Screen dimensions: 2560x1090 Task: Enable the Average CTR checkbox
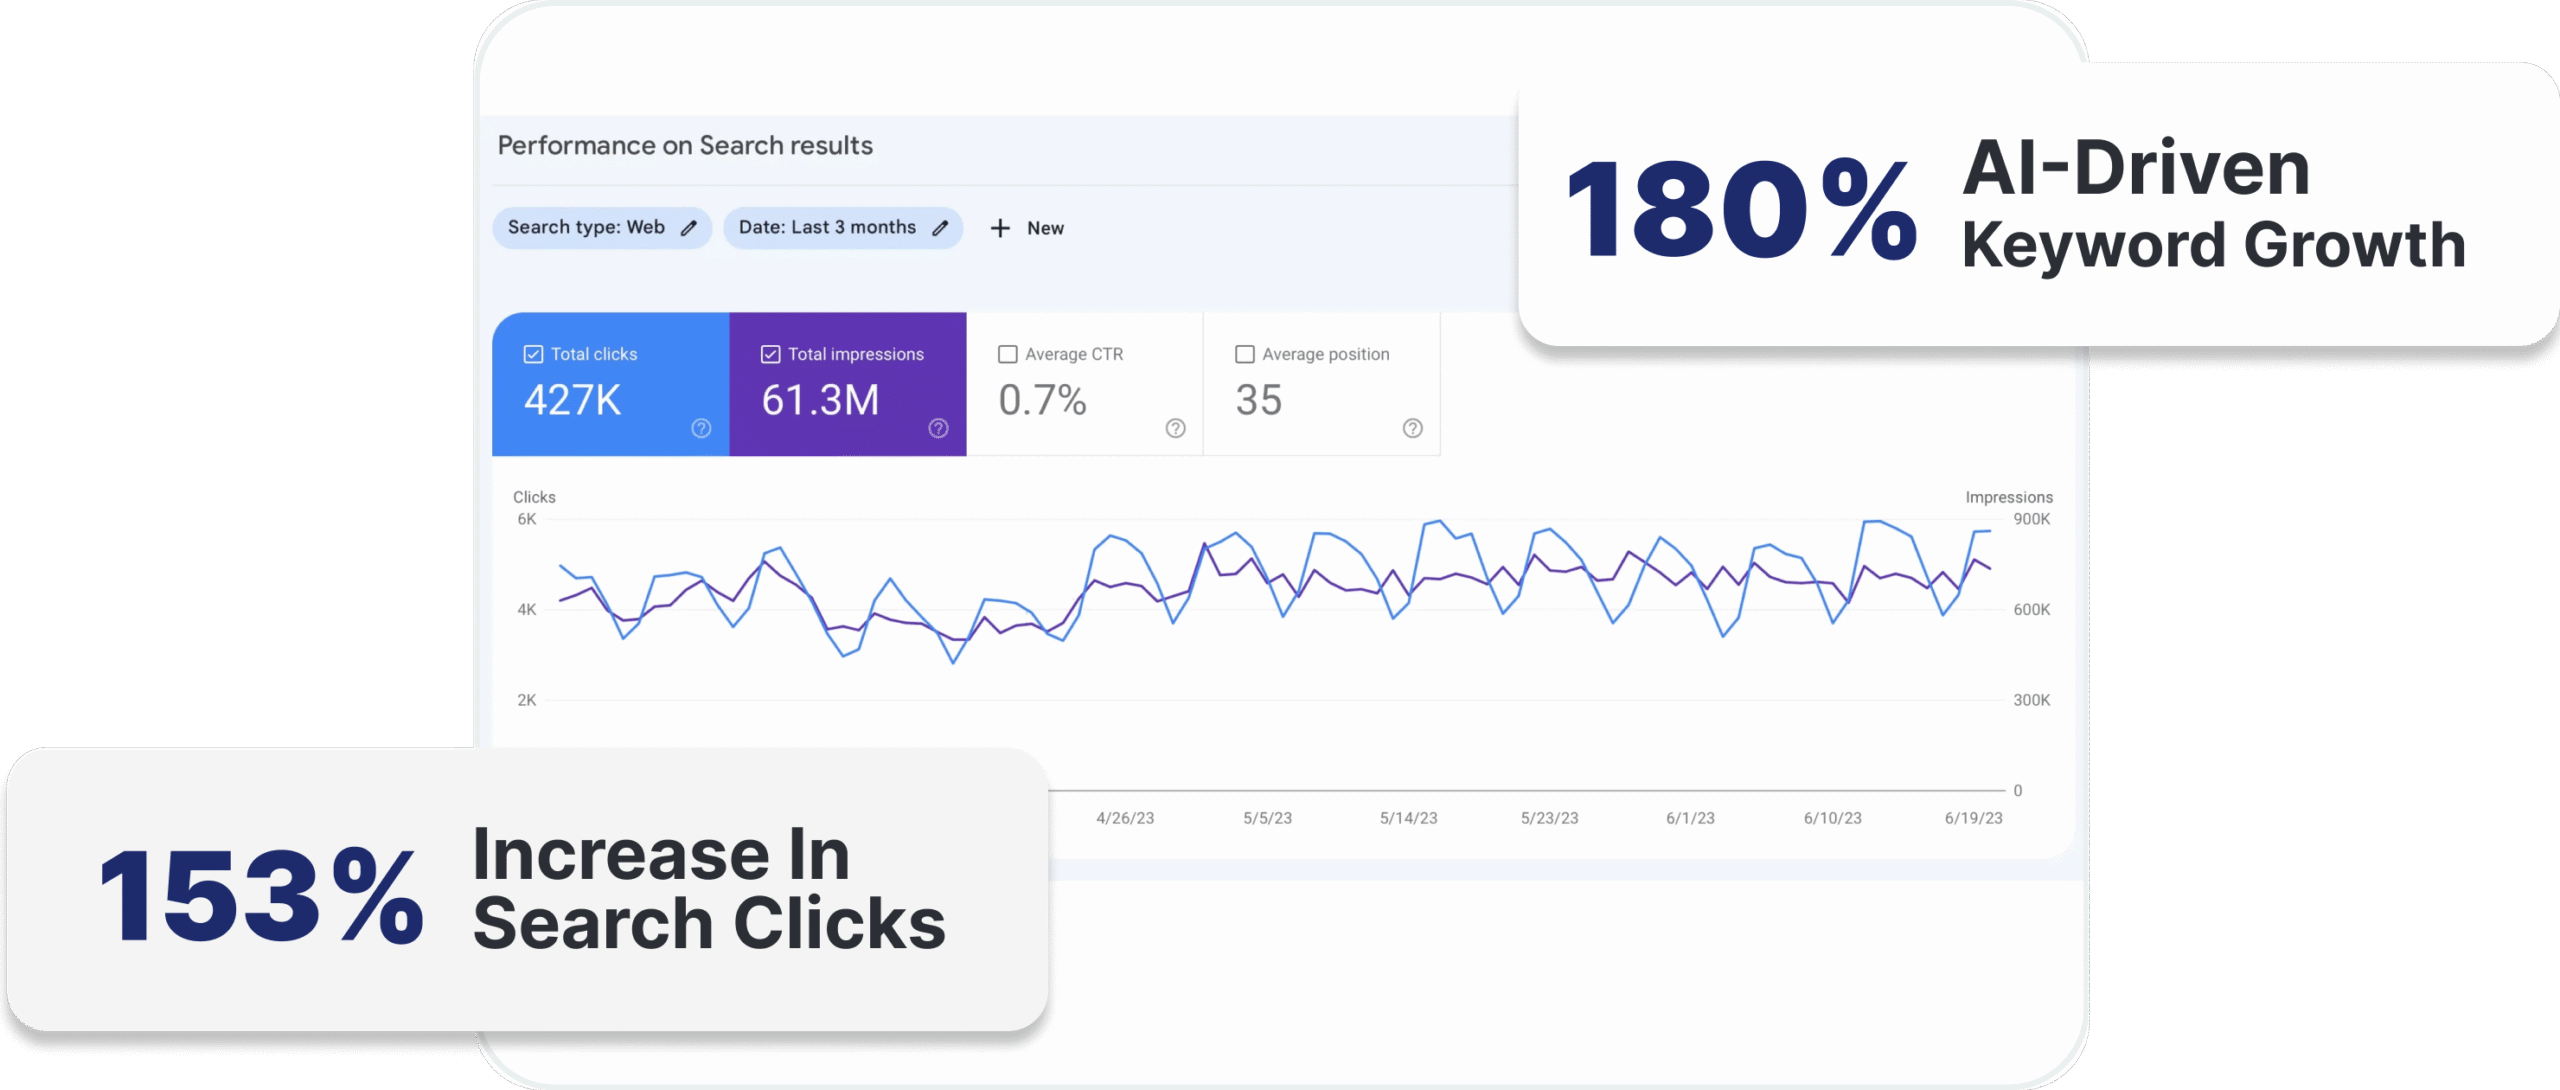point(1007,354)
